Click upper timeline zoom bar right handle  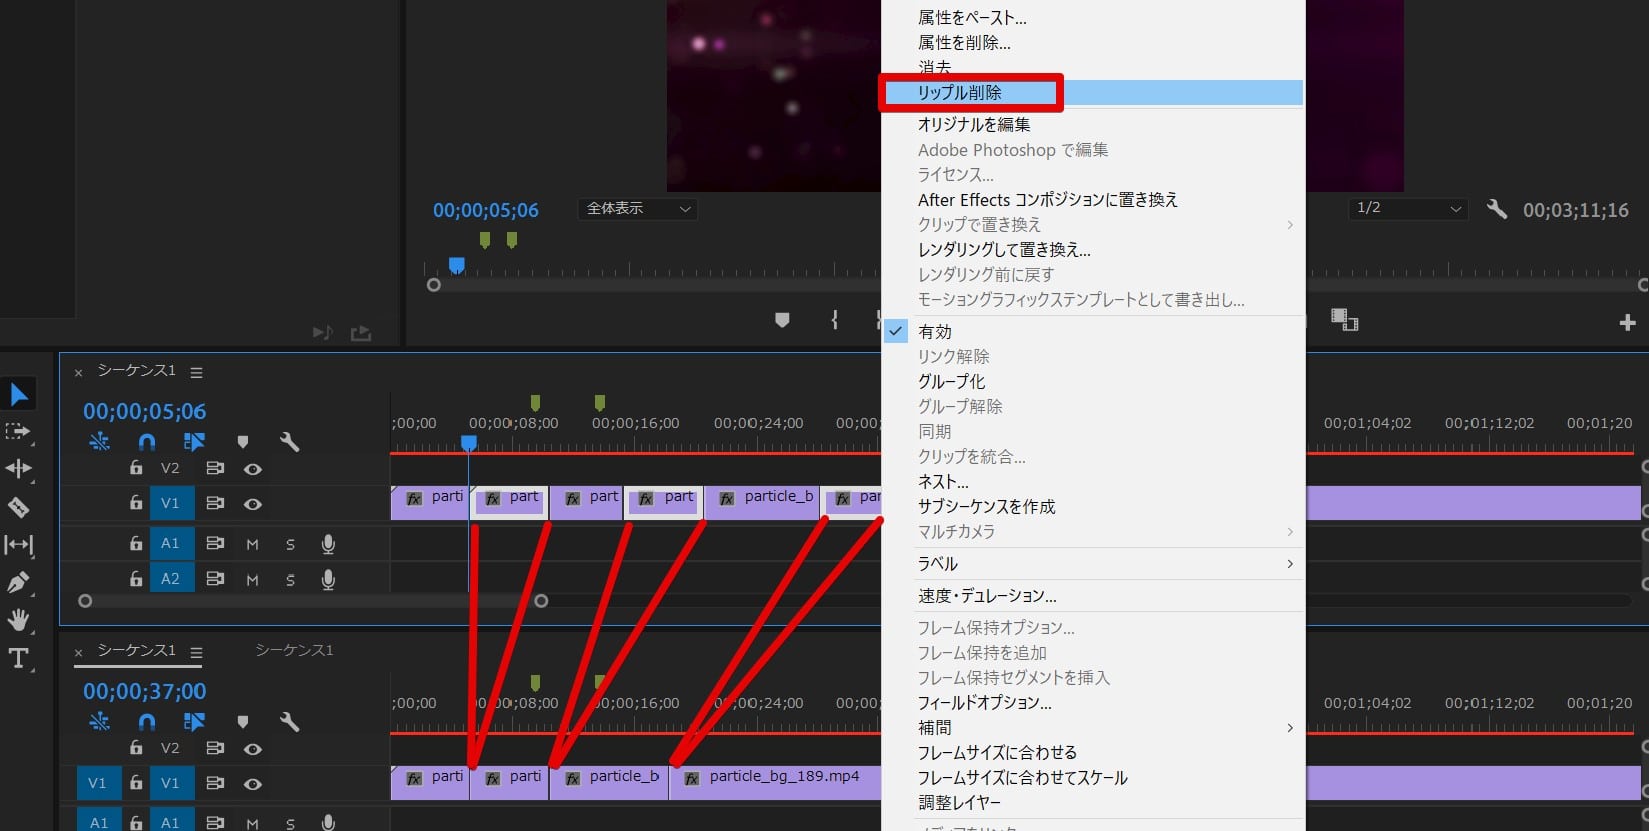coord(541,601)
